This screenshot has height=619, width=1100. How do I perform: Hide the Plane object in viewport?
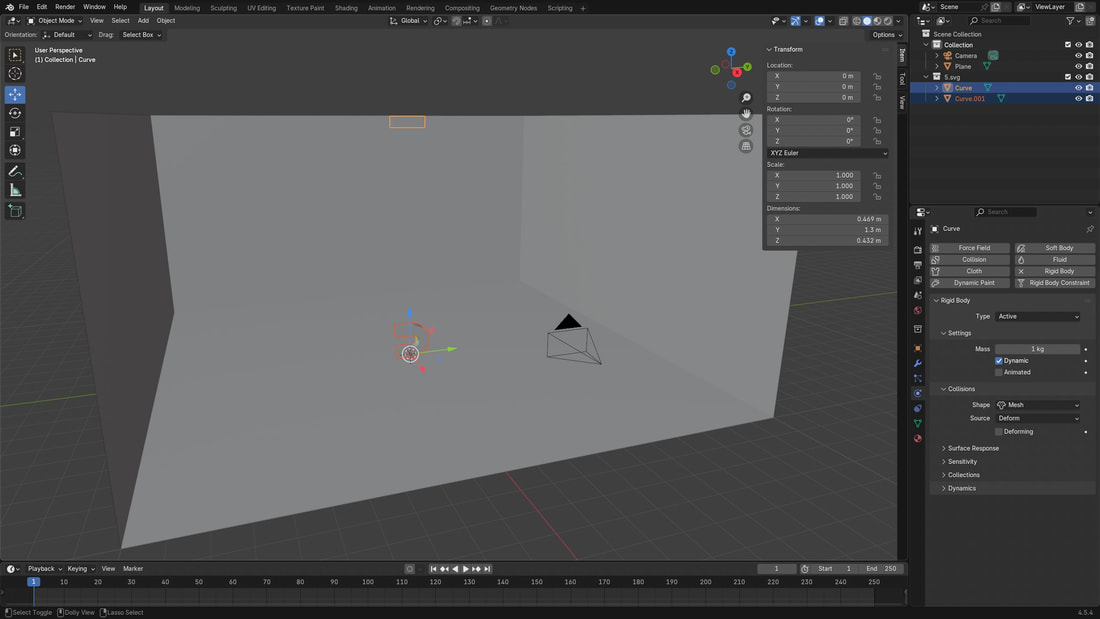[1078, 66]
